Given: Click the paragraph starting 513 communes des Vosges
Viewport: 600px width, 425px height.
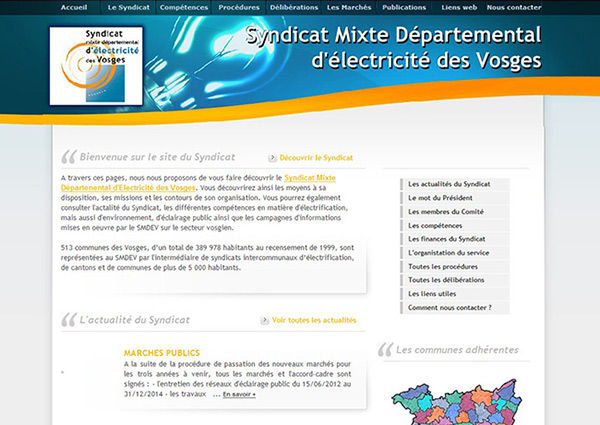Looking at the screenshot, I should 207,257.
